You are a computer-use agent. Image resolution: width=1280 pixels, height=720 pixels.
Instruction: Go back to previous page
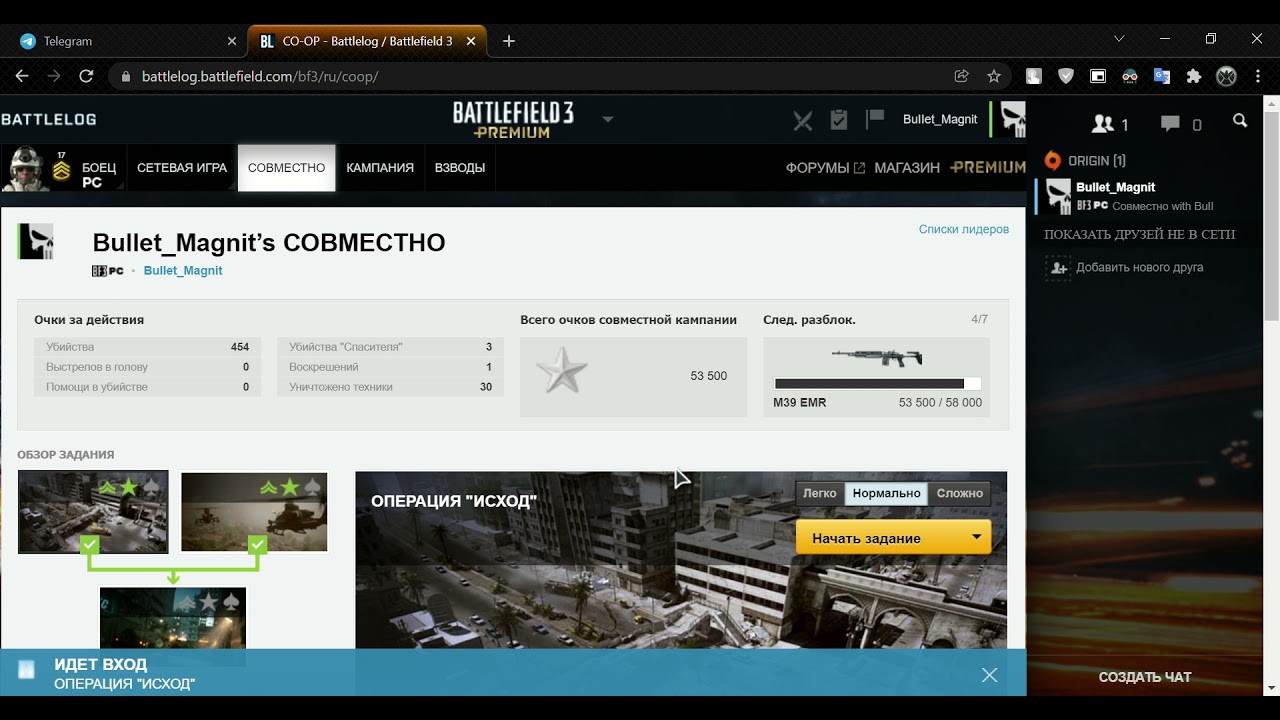pyautogui.click(x=22, y=76)
